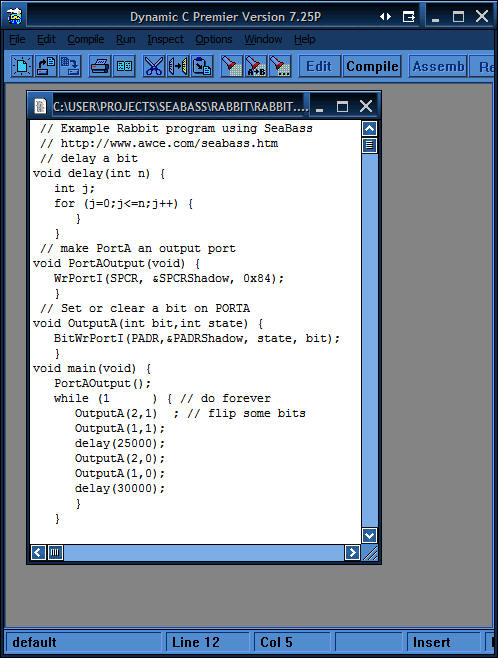Click the Find next flashlight icon
Image resolution: width=498 pixels, height=658 pixels.
coord(280,66)
